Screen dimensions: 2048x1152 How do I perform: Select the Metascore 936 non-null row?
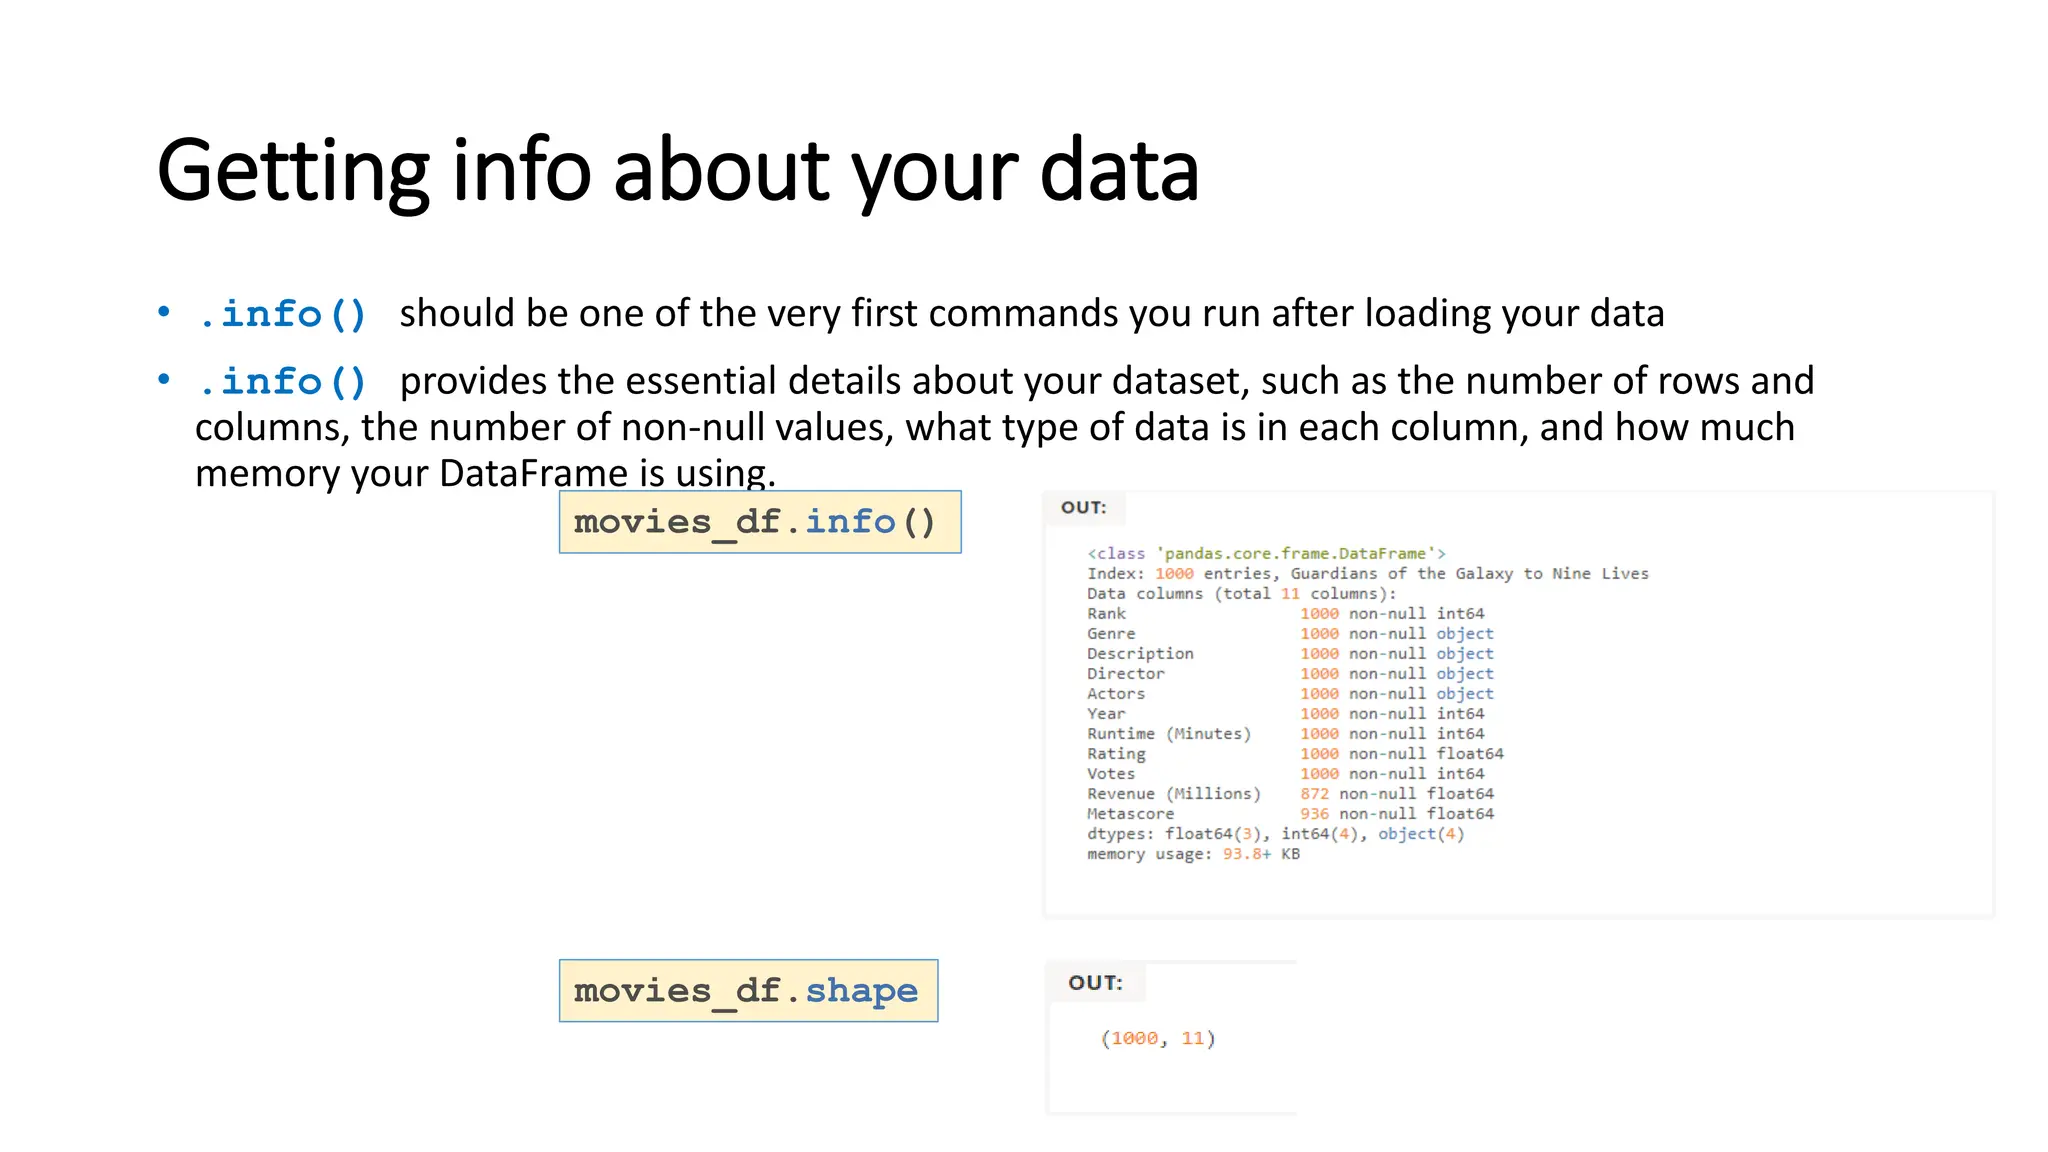click(1290, 813)
